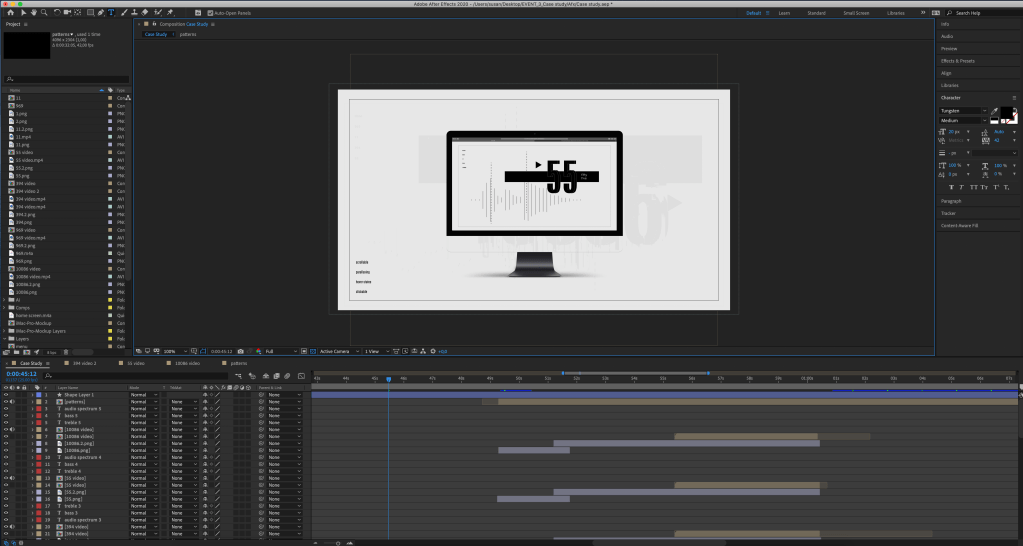This screenshot has height=546, width=1023.
Task: Hide Shape Layer 1 using its eye icon
Action: tap(5, 395)
